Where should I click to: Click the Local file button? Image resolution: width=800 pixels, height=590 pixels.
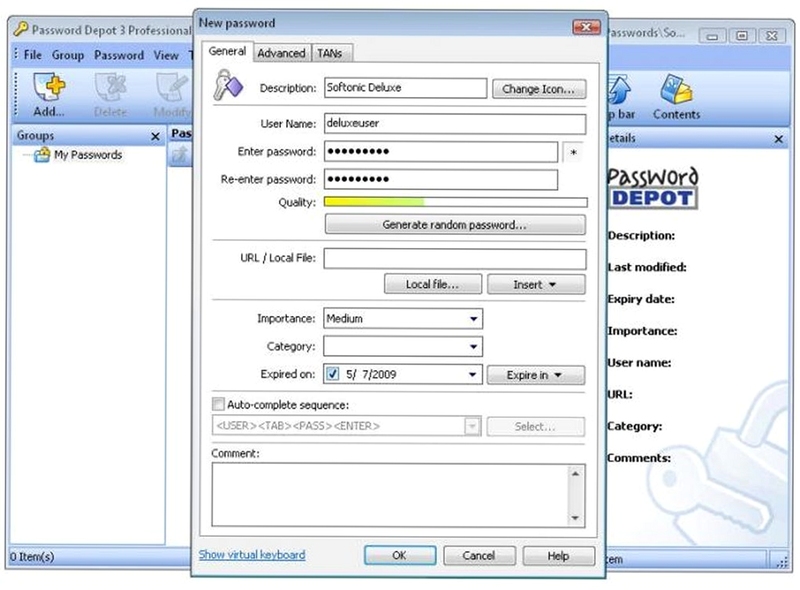point(433,284)
